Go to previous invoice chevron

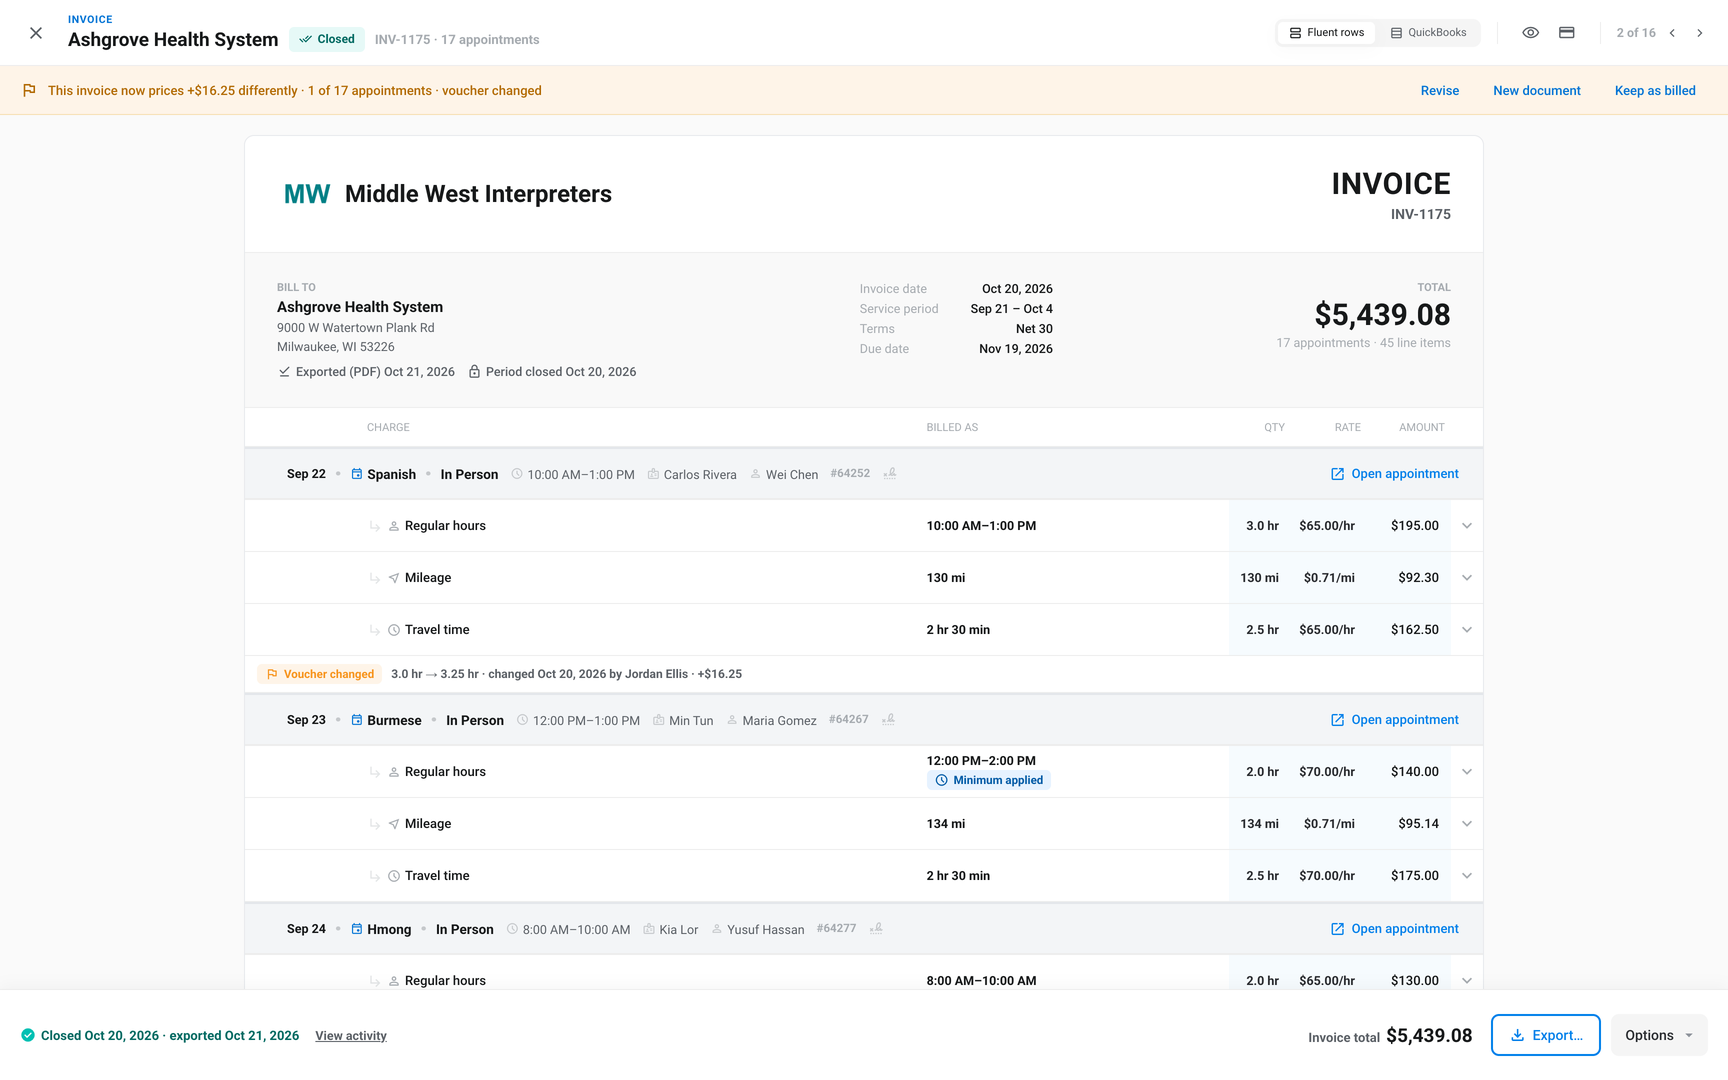tap(1672, 33)
